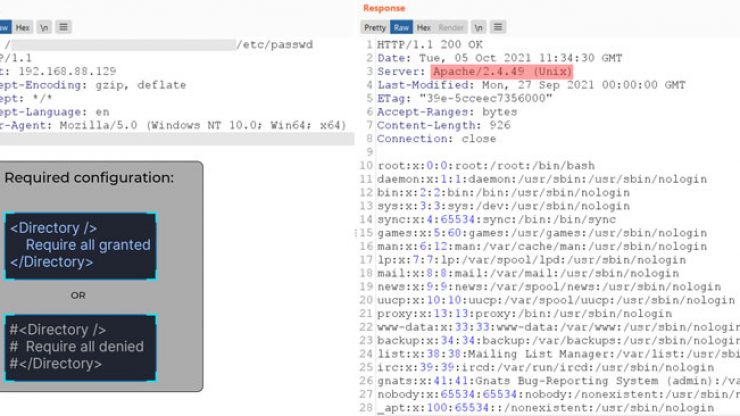Viewport: 740px width, 416px height.
Task: Click the Last-Modified header line
Action: click(x=531, y=85)
